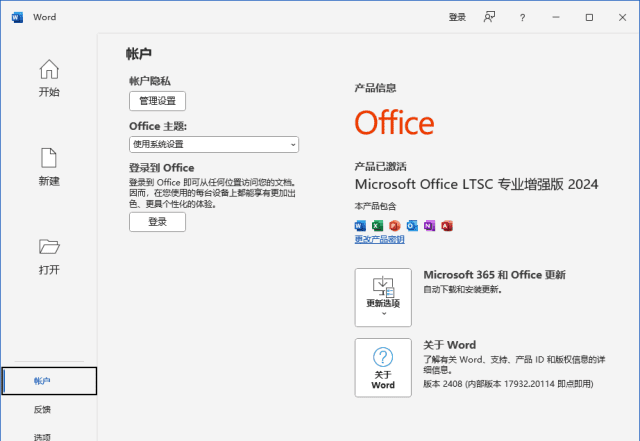Open the 新建 new document page
The image size is (640, 441).
tap(49, 167)
